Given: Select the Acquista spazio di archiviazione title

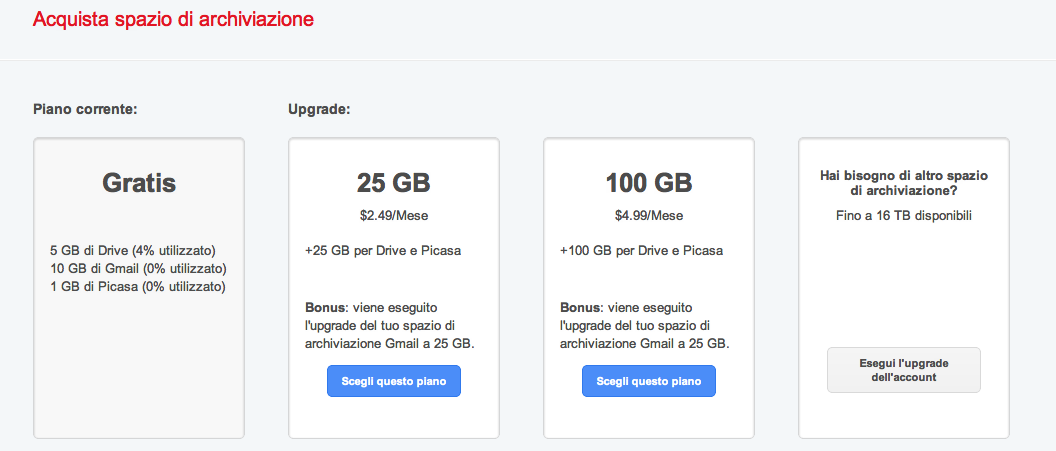Looking at the screenshot, I should (173, 19).
